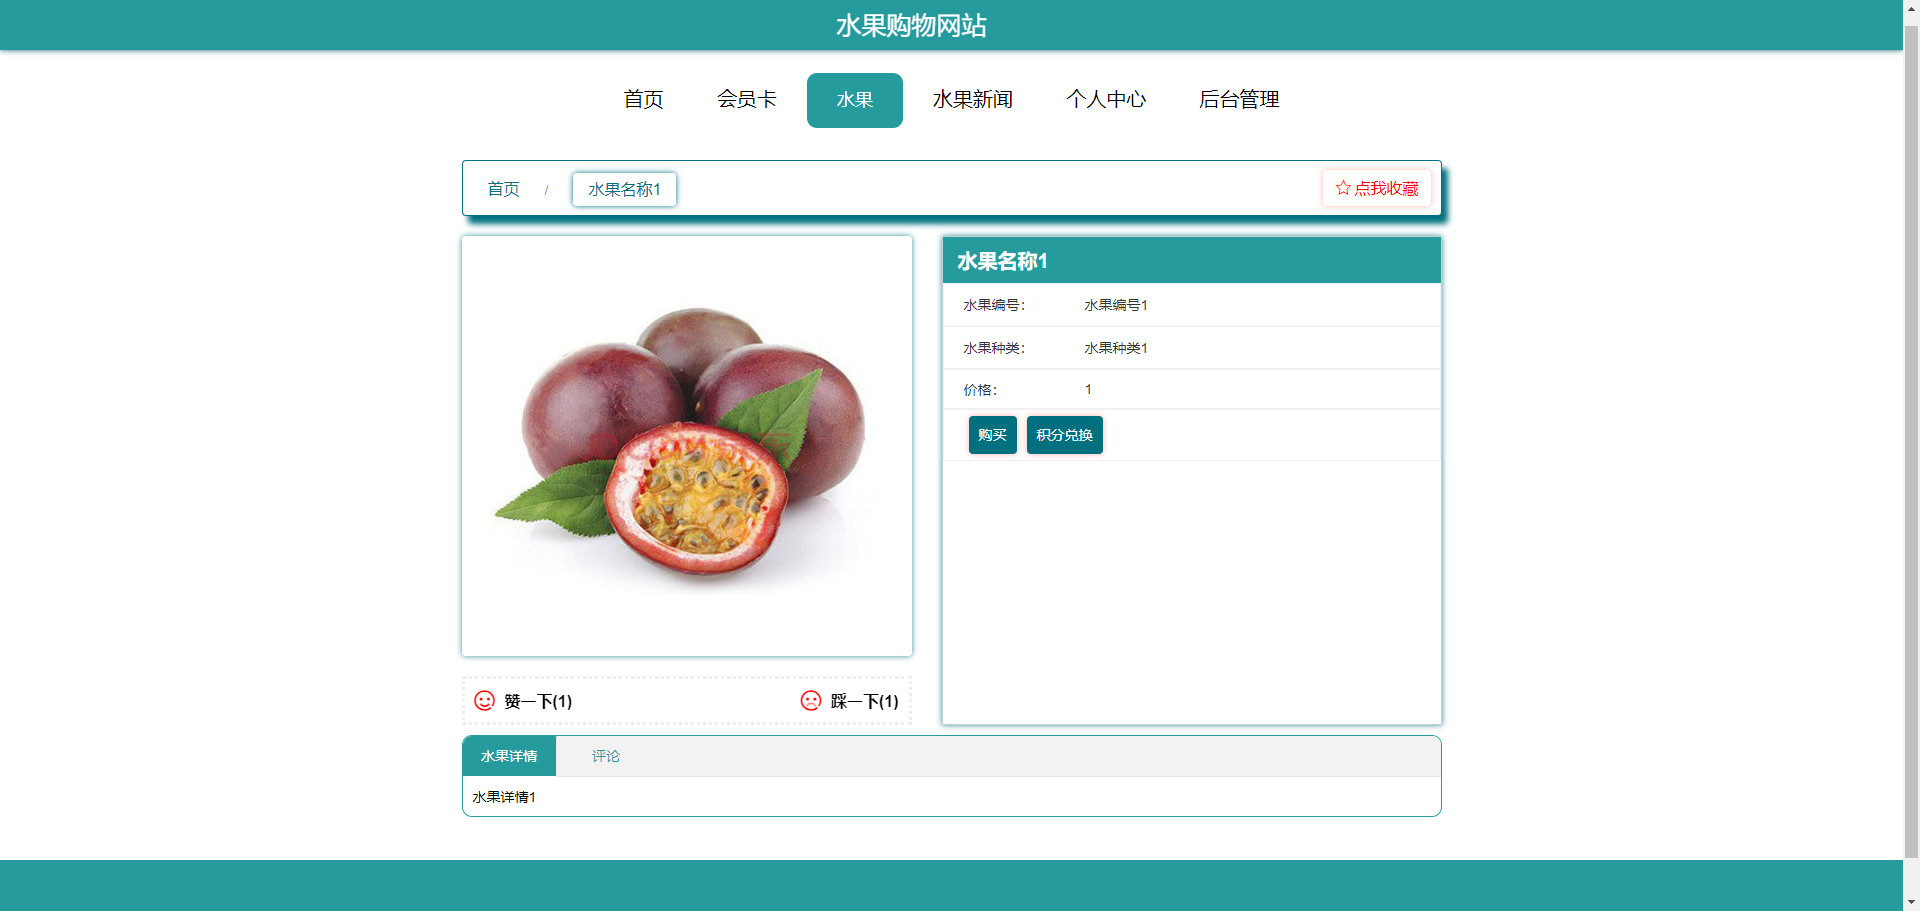
Task: Switch to the 评论 tab
Action: click(606, 756)
